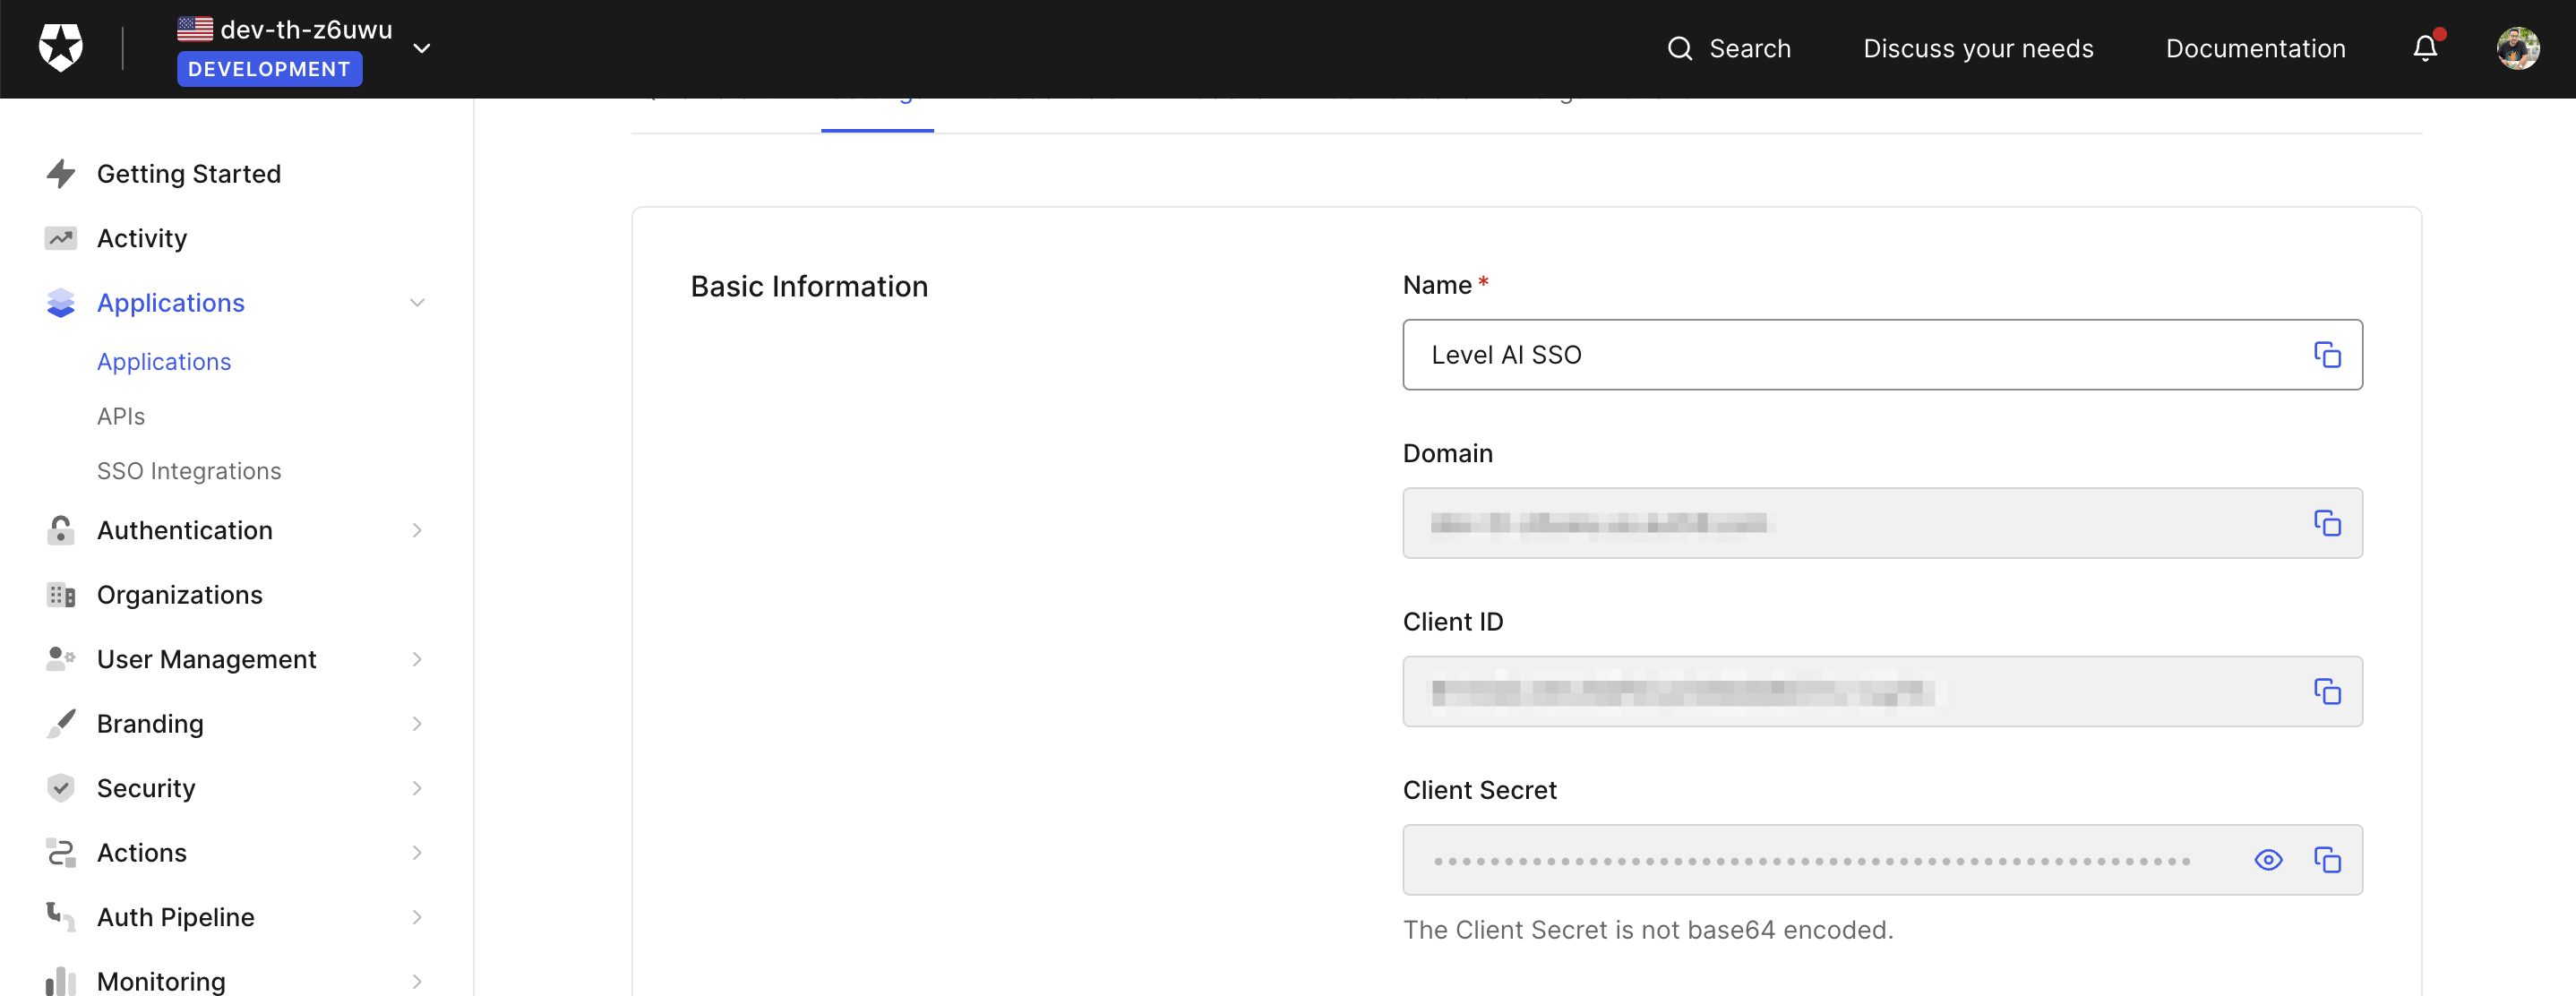
Task: Open the Organizations sidebar item
Action: pos(180,595)
